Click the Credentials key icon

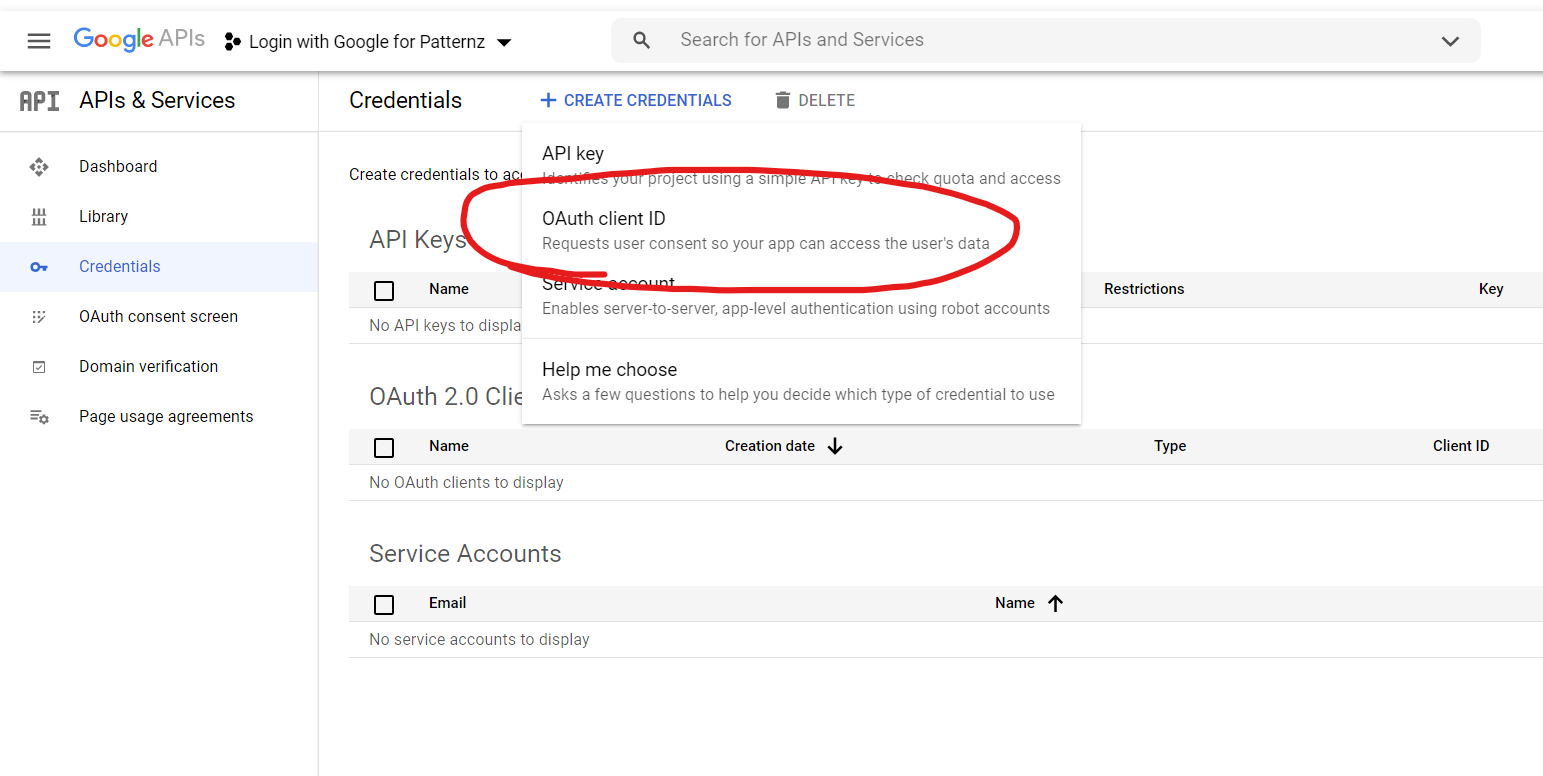pyautogui.click(x=39, y=267)
